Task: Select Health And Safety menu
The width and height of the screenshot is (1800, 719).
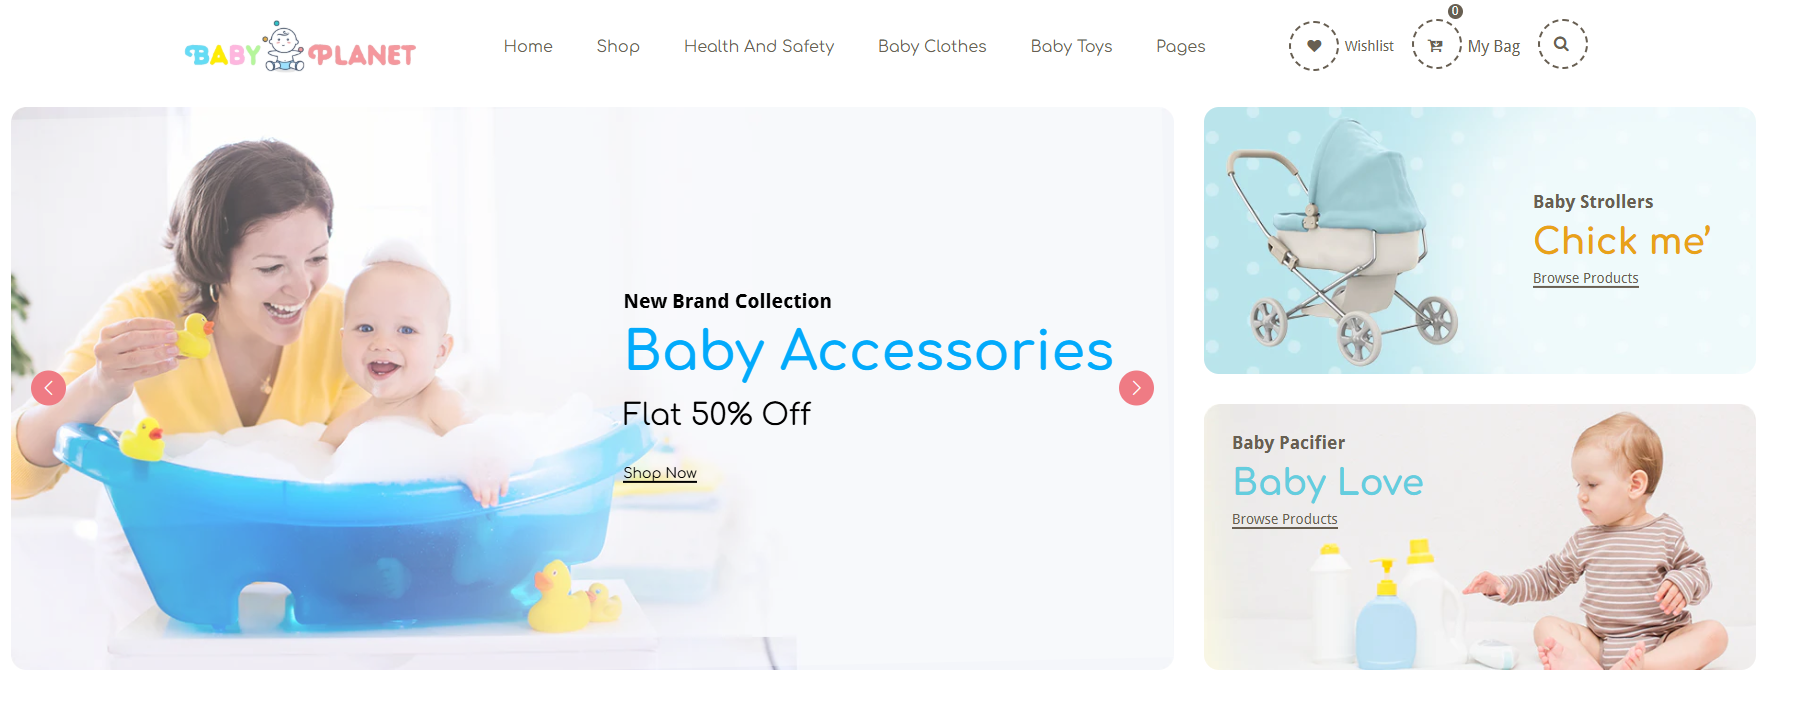Action: [x=759, y=46]
